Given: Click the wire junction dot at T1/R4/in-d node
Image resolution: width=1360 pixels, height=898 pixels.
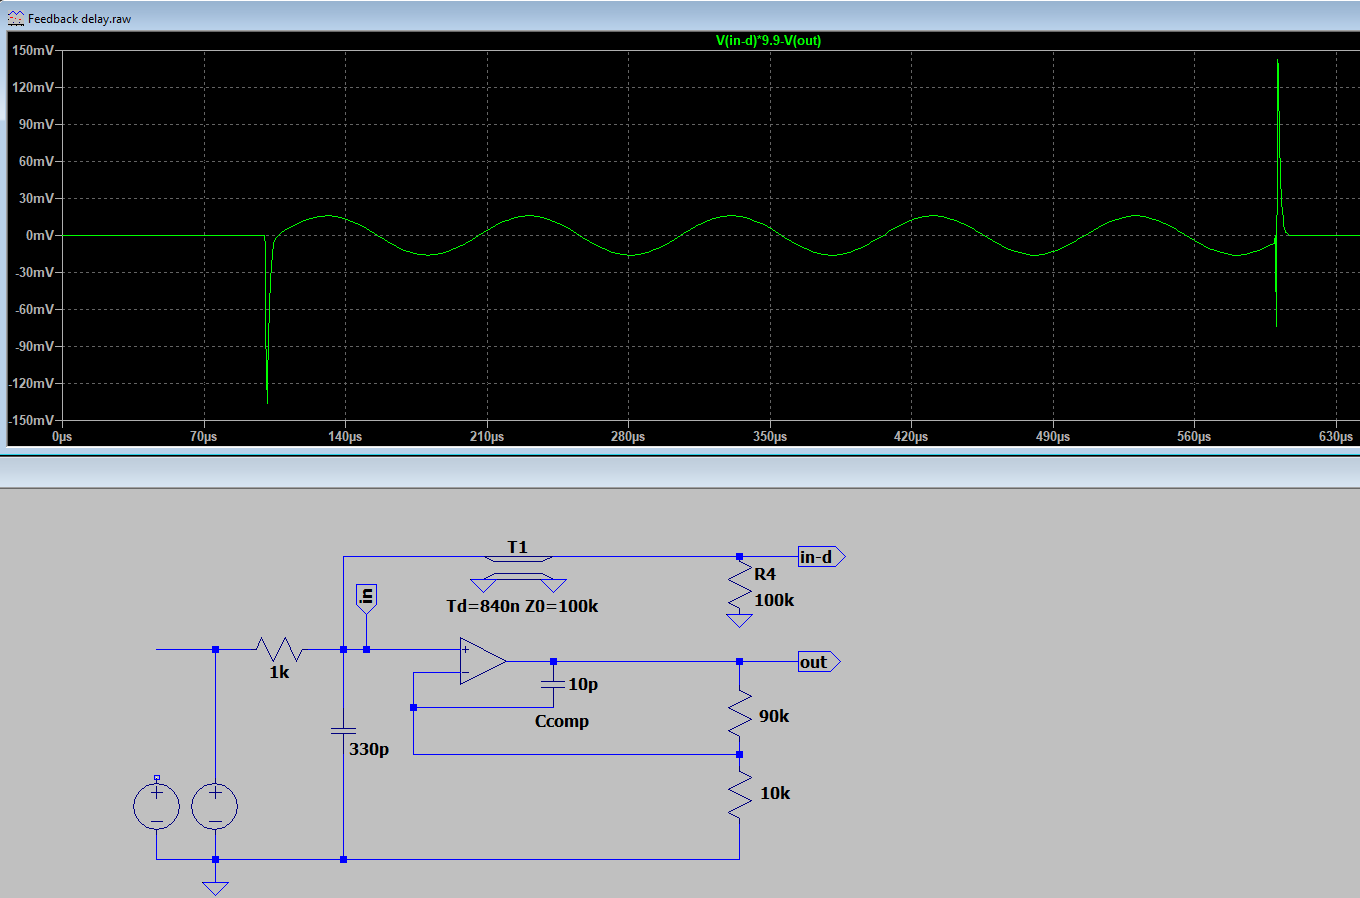Looking at the screenshot, I should (x=739, y=556).
